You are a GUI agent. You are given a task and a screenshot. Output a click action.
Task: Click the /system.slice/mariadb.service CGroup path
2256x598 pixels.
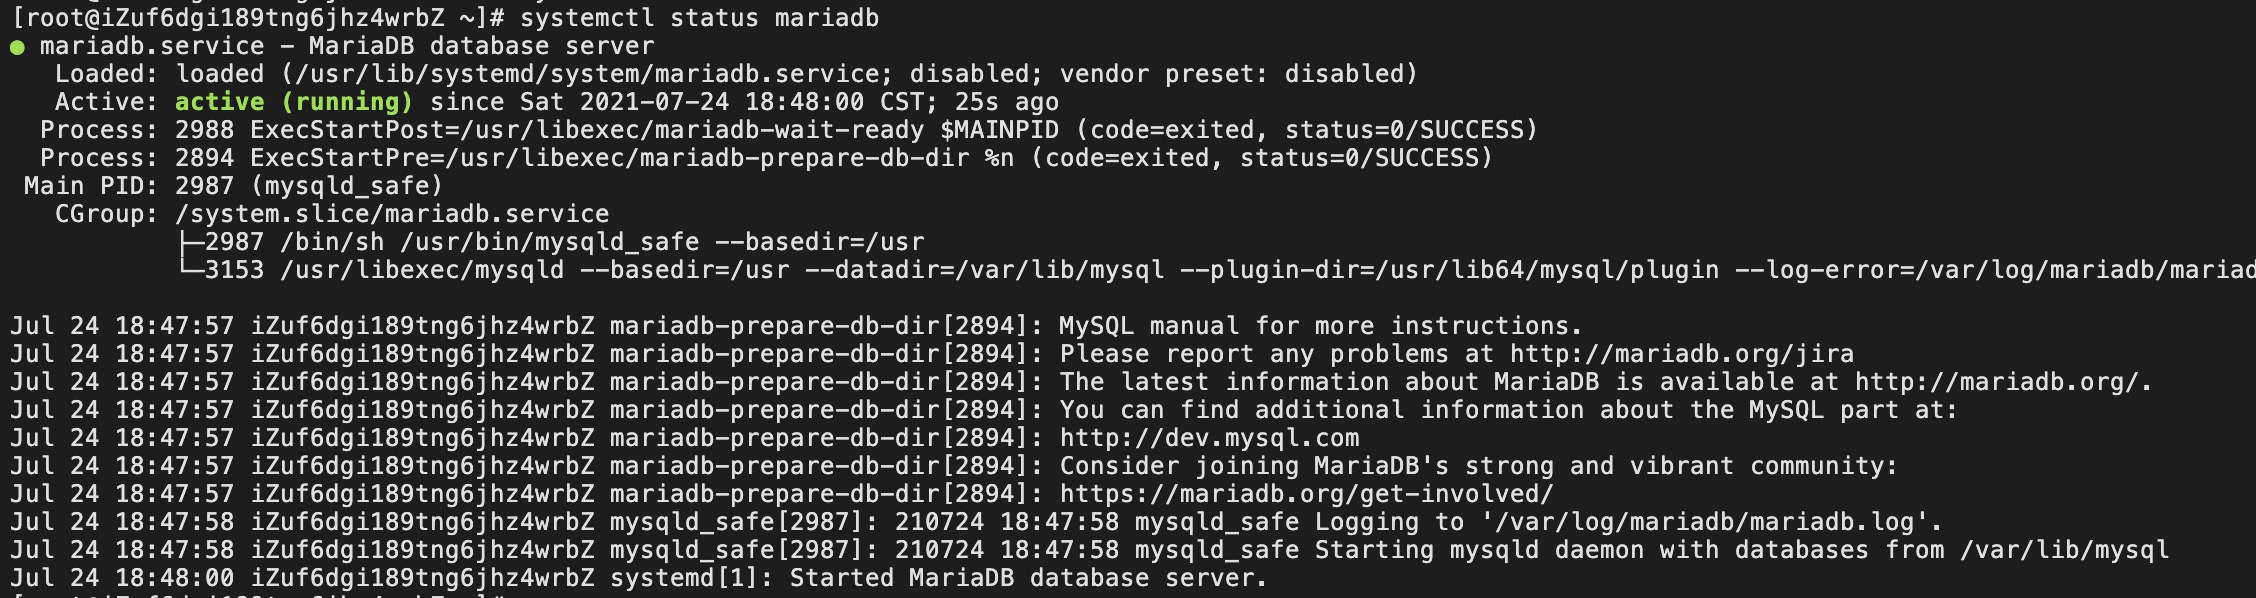(392, 214)
